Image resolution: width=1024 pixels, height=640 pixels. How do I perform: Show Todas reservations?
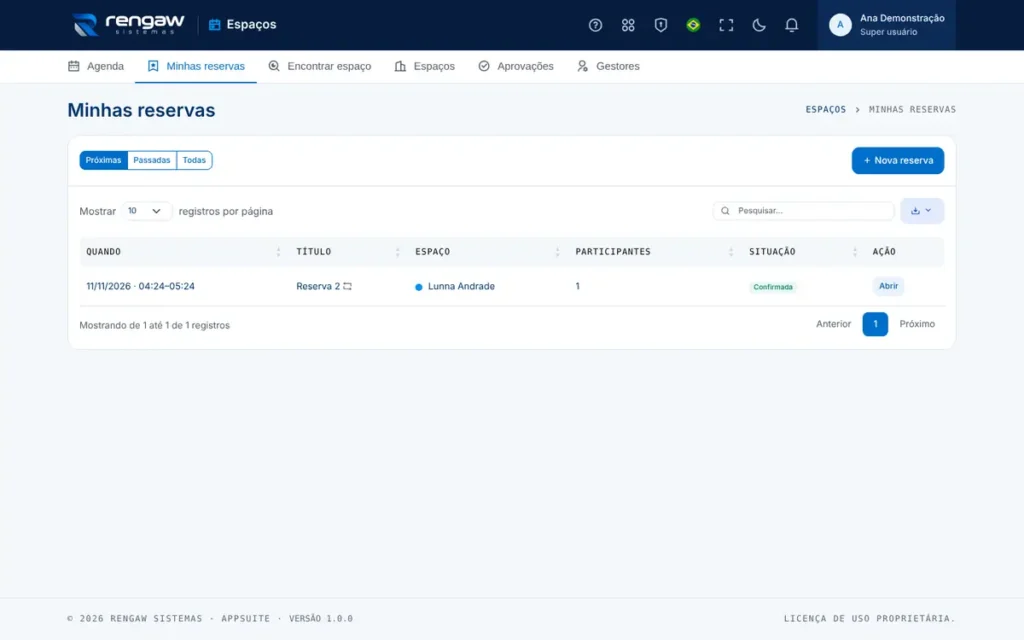(194, 160)
